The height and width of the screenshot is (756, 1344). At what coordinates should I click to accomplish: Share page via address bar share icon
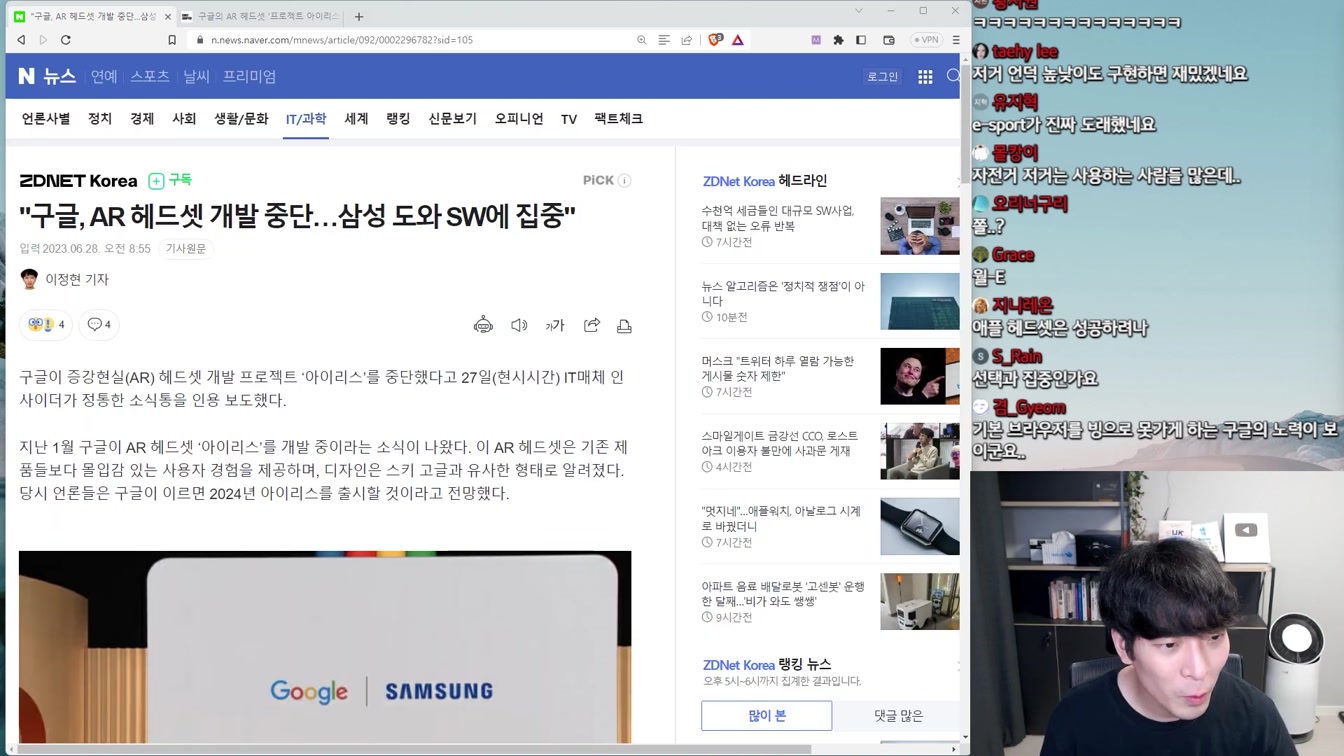click(x=687, y=40)
